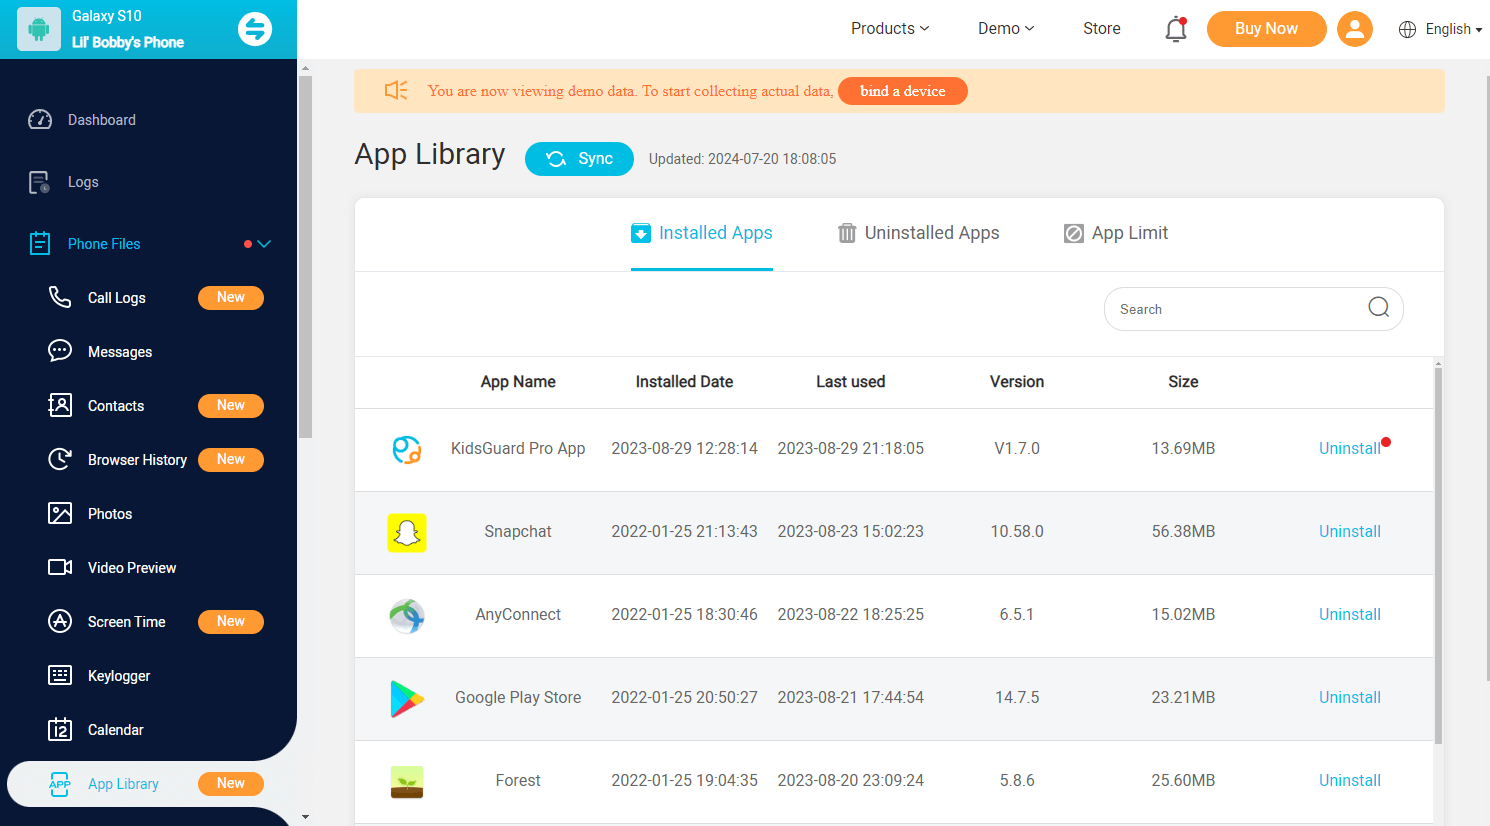This screenshot has height=826, width=1490.
Task: Switch device using the swap arrows icon
Action: point(255,29)
